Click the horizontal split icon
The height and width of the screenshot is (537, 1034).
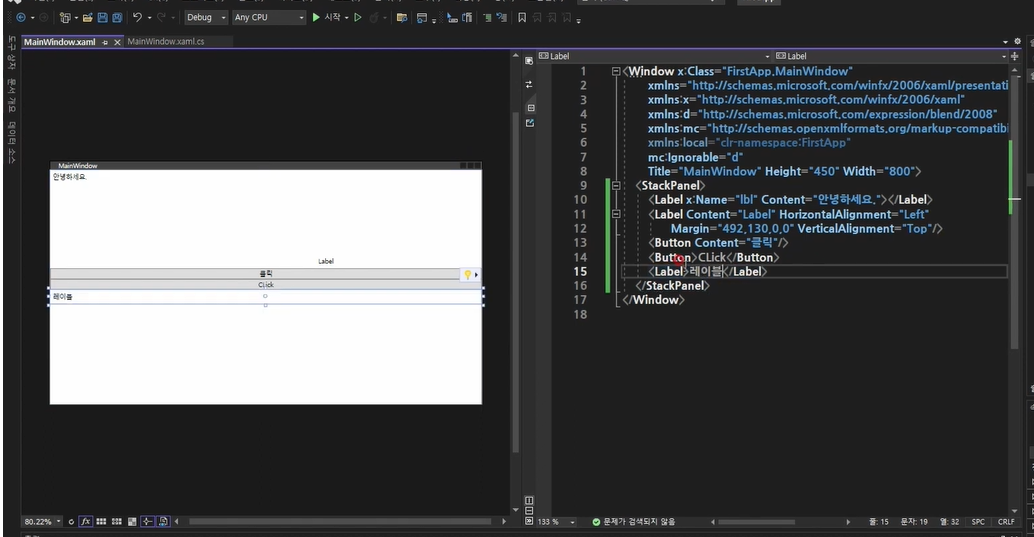pos(529,511)
